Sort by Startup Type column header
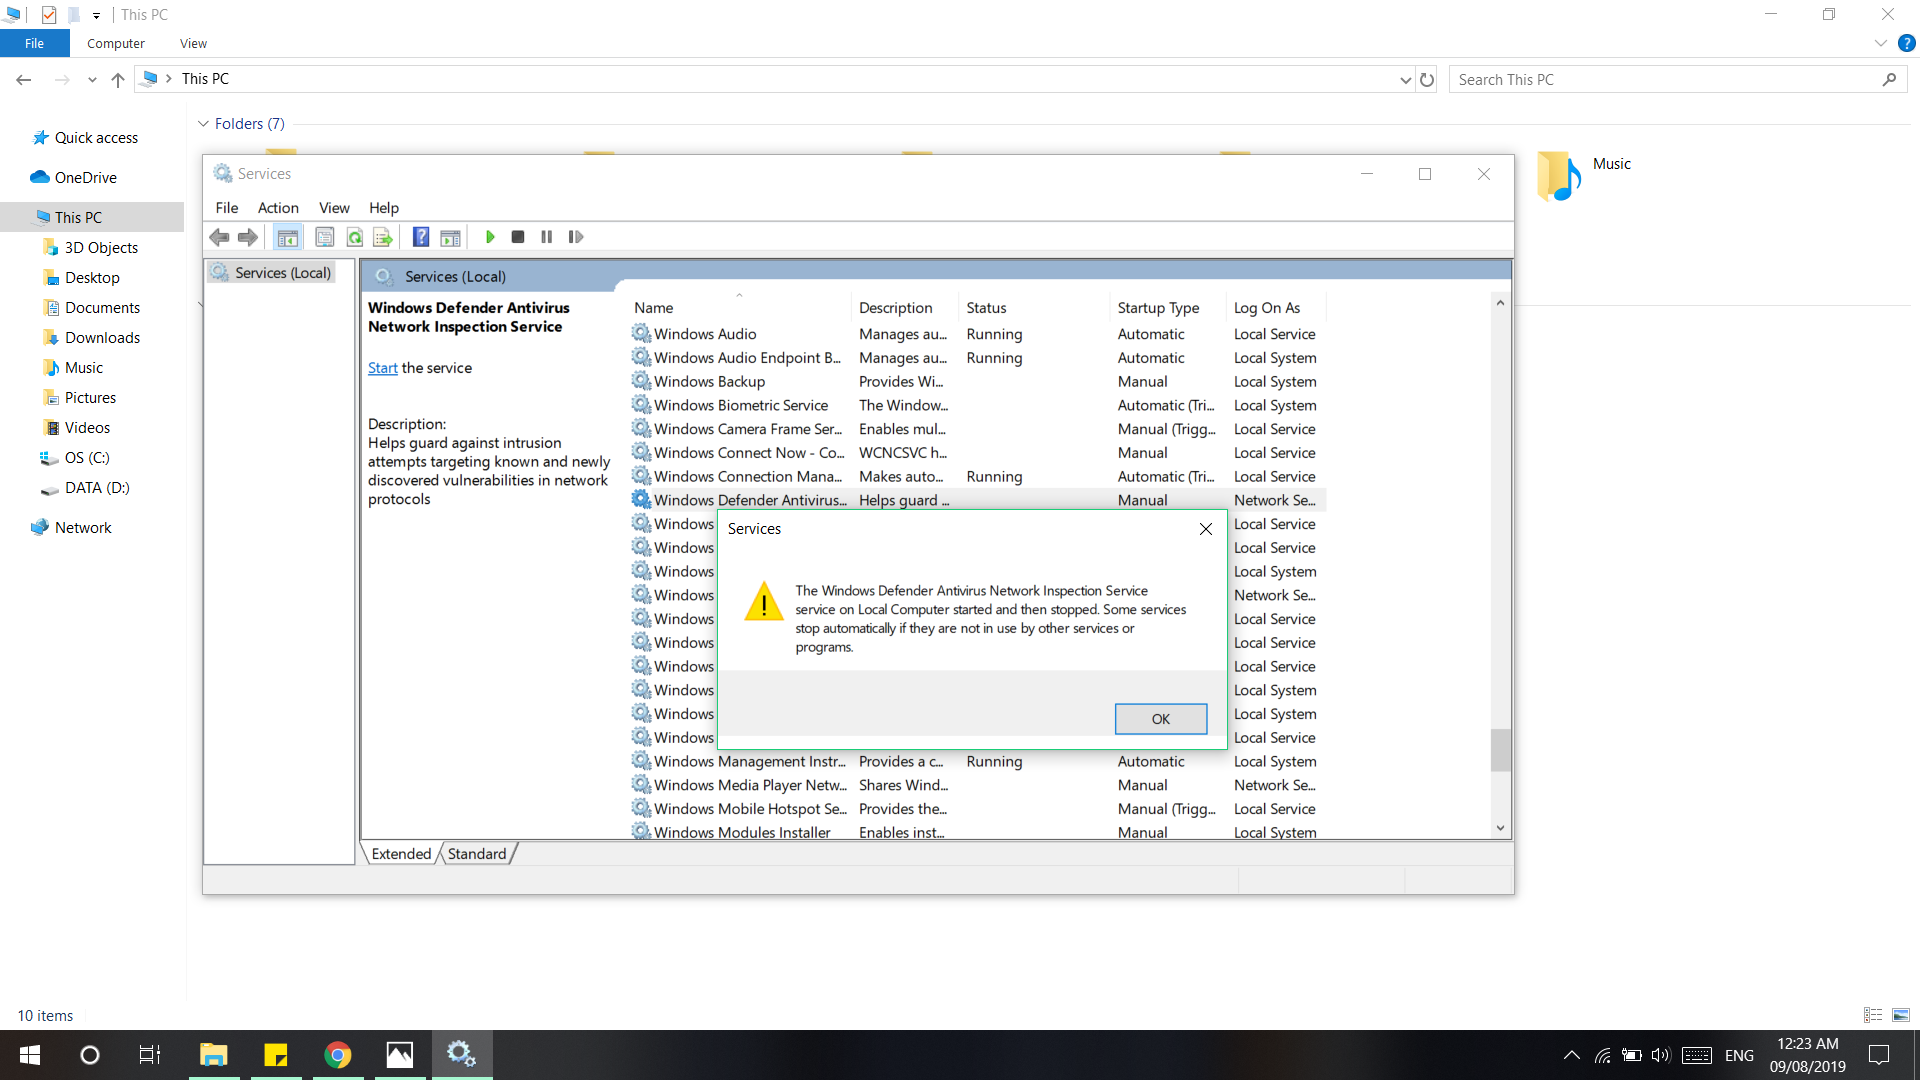Image resolution: width=1920 pixels, height=1080 pixels. (x=1168, y=308)
